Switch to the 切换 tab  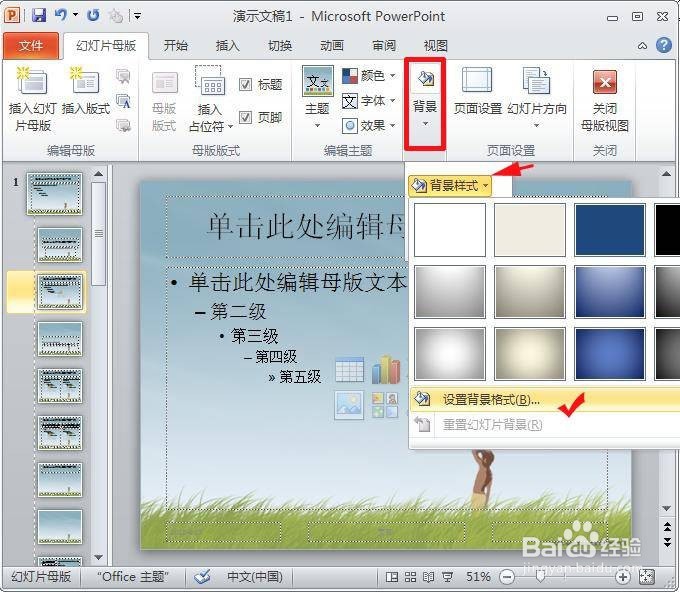point(280,46)
